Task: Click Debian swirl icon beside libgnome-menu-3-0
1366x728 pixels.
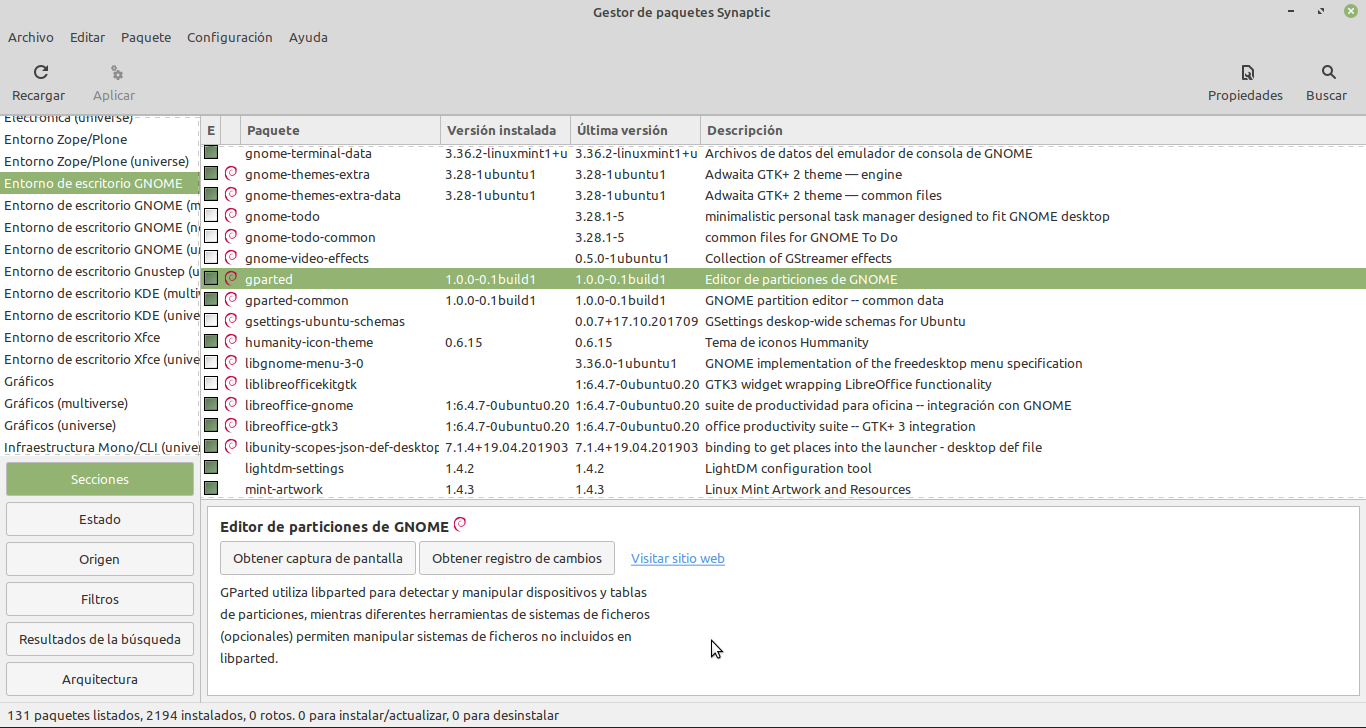Action: [x=231, y=363]
